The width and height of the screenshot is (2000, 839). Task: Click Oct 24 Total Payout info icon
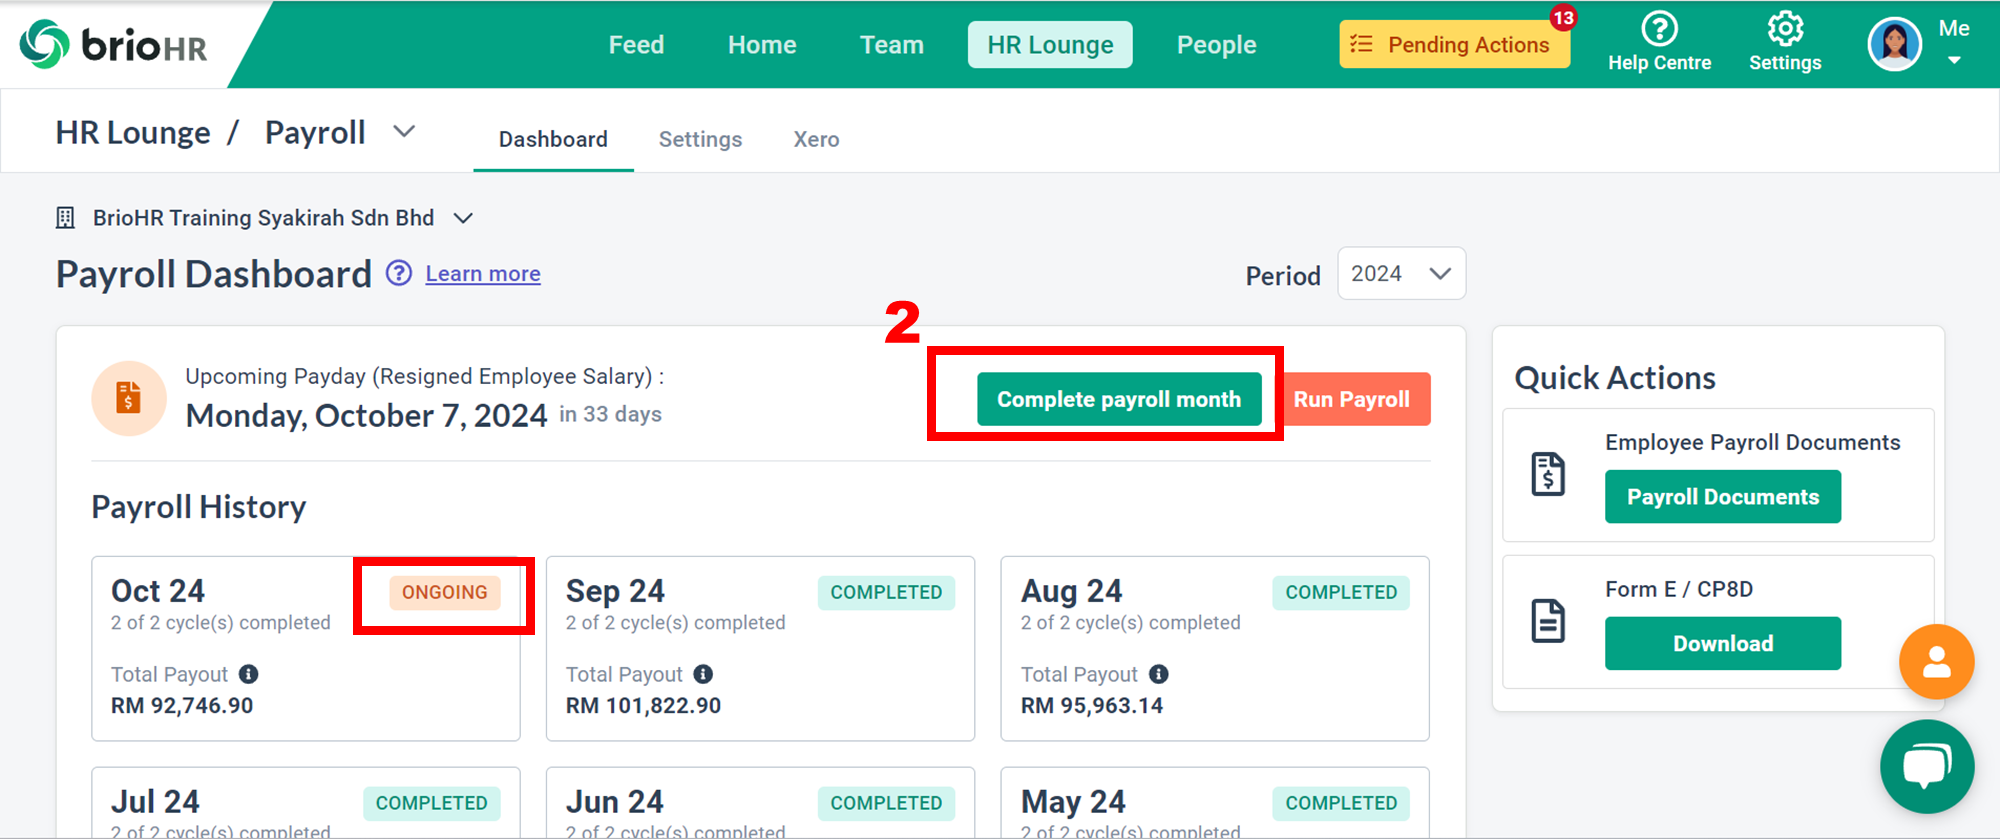coord(249,674)
